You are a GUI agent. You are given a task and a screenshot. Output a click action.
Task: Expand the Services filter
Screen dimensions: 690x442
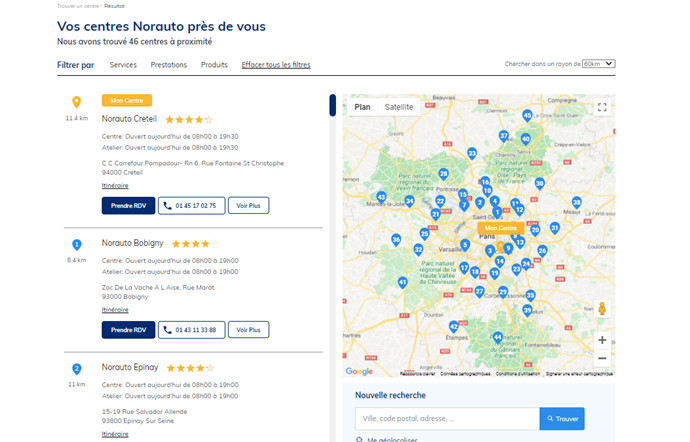point(123,65)
